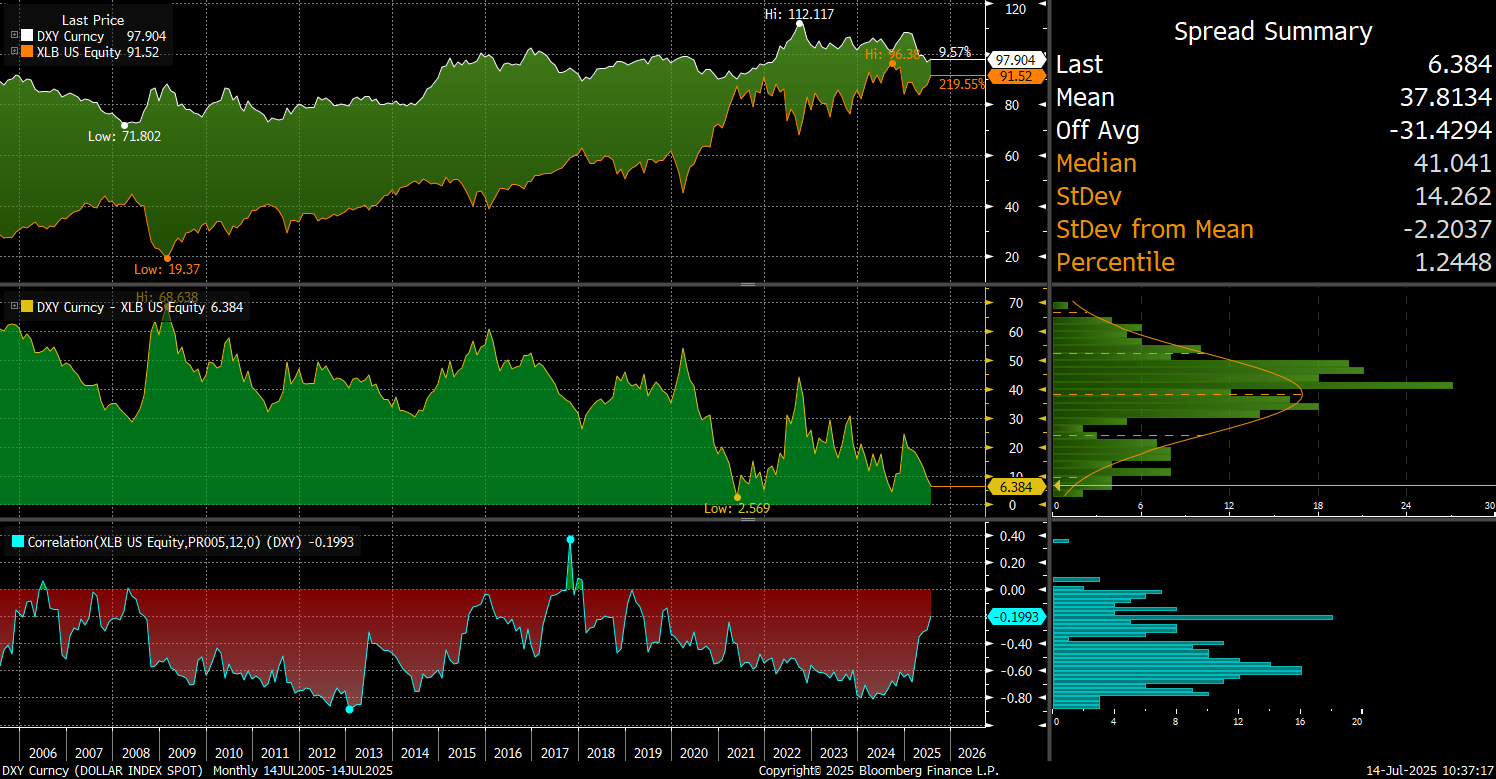The height and width of the screenshot is (779, 1496).
Task: Click the 2026 year label on time axis
Action: tap(970, 753)
